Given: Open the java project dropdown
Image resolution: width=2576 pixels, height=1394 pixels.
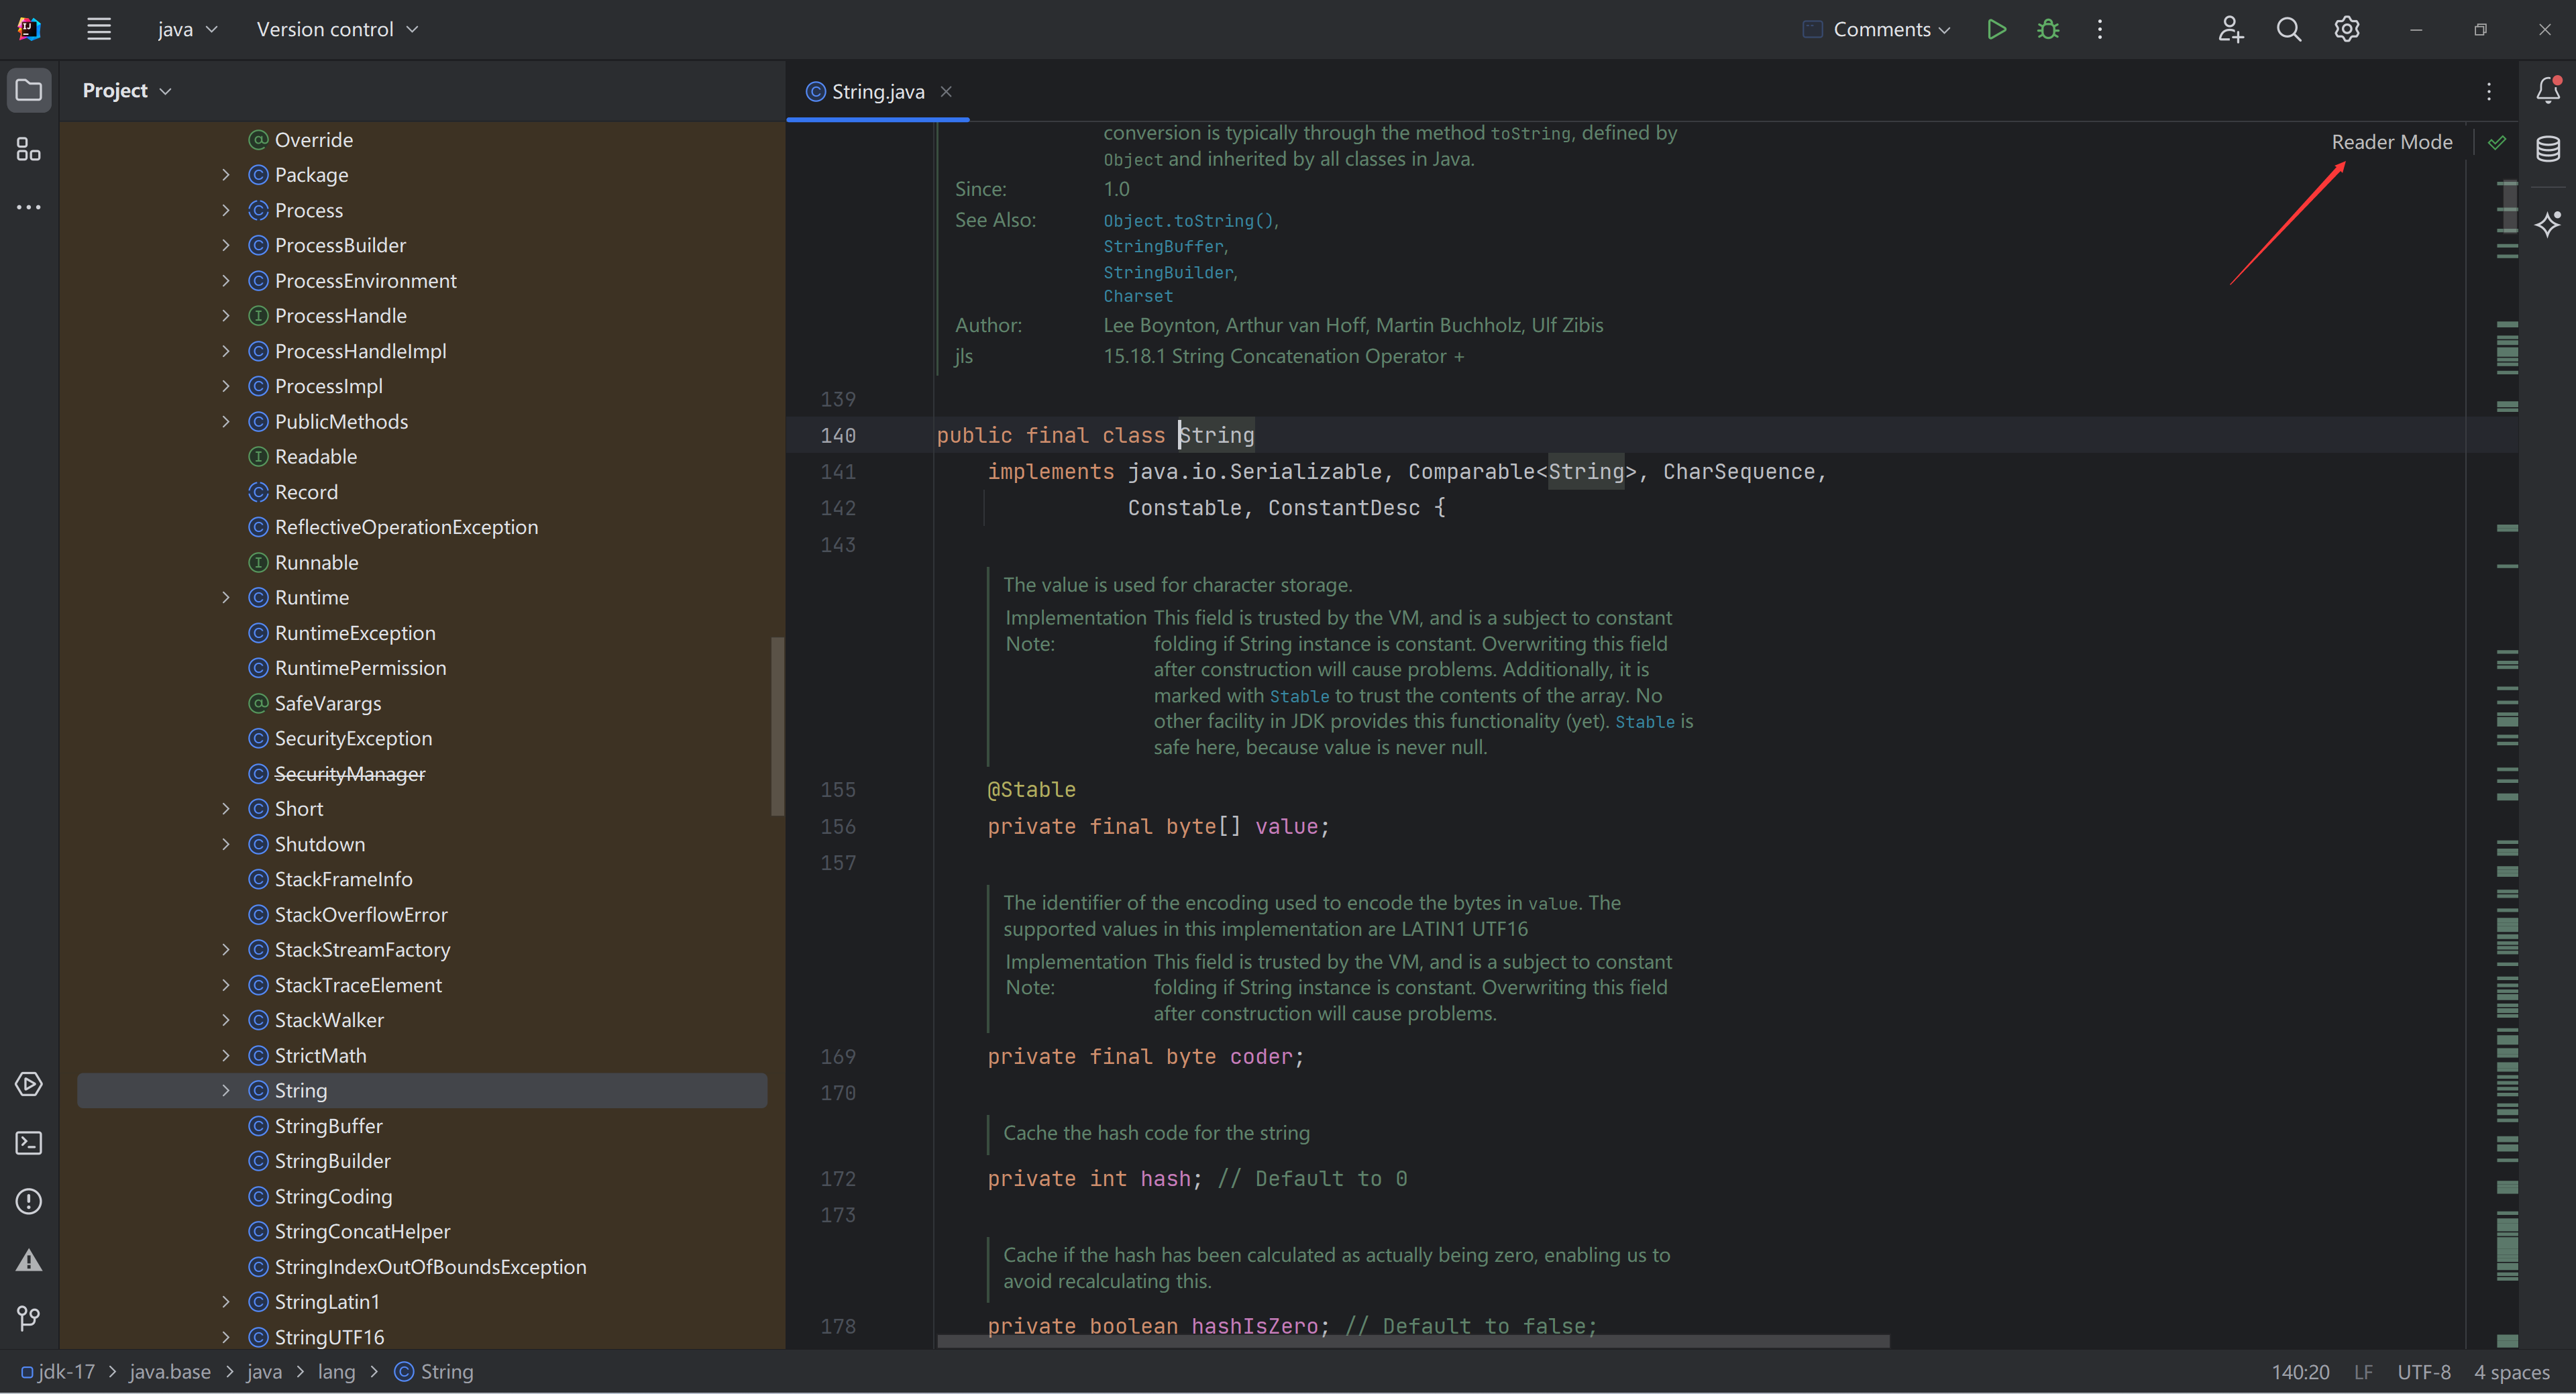Looking at the screenshot, I should pos(187,29).
